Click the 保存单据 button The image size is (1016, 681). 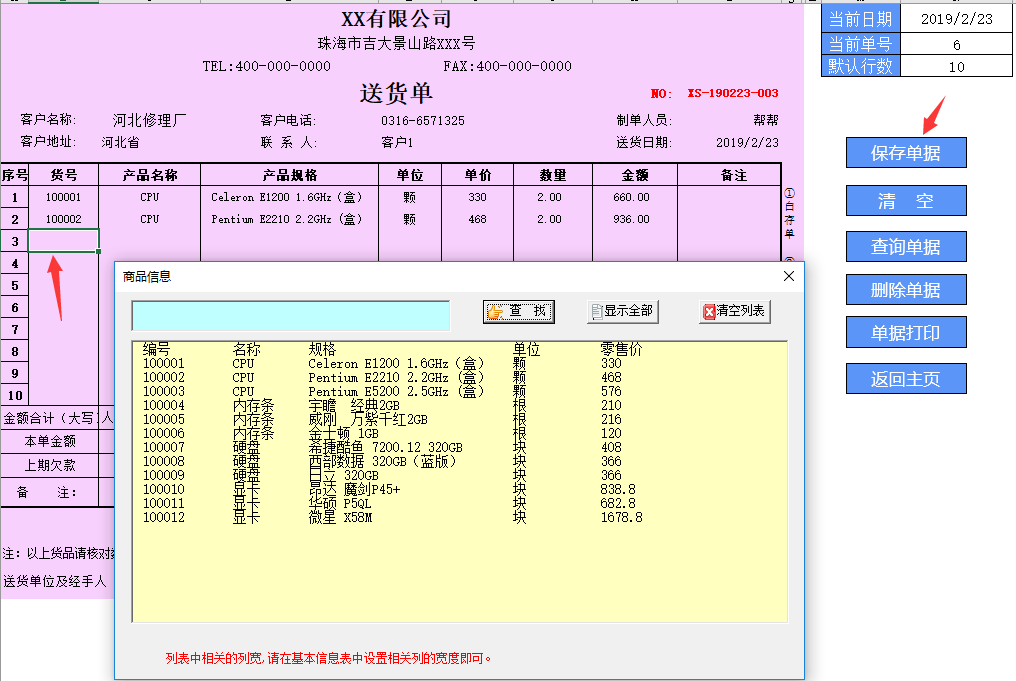click(x=906, y=153)
